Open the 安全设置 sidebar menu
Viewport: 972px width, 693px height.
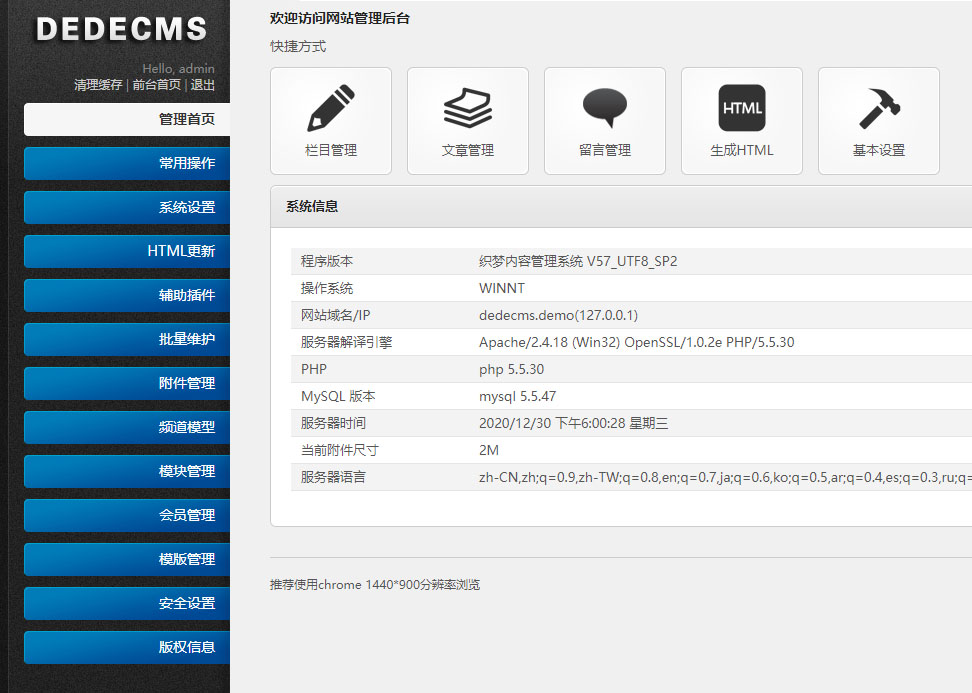click(x=127, y=603)
